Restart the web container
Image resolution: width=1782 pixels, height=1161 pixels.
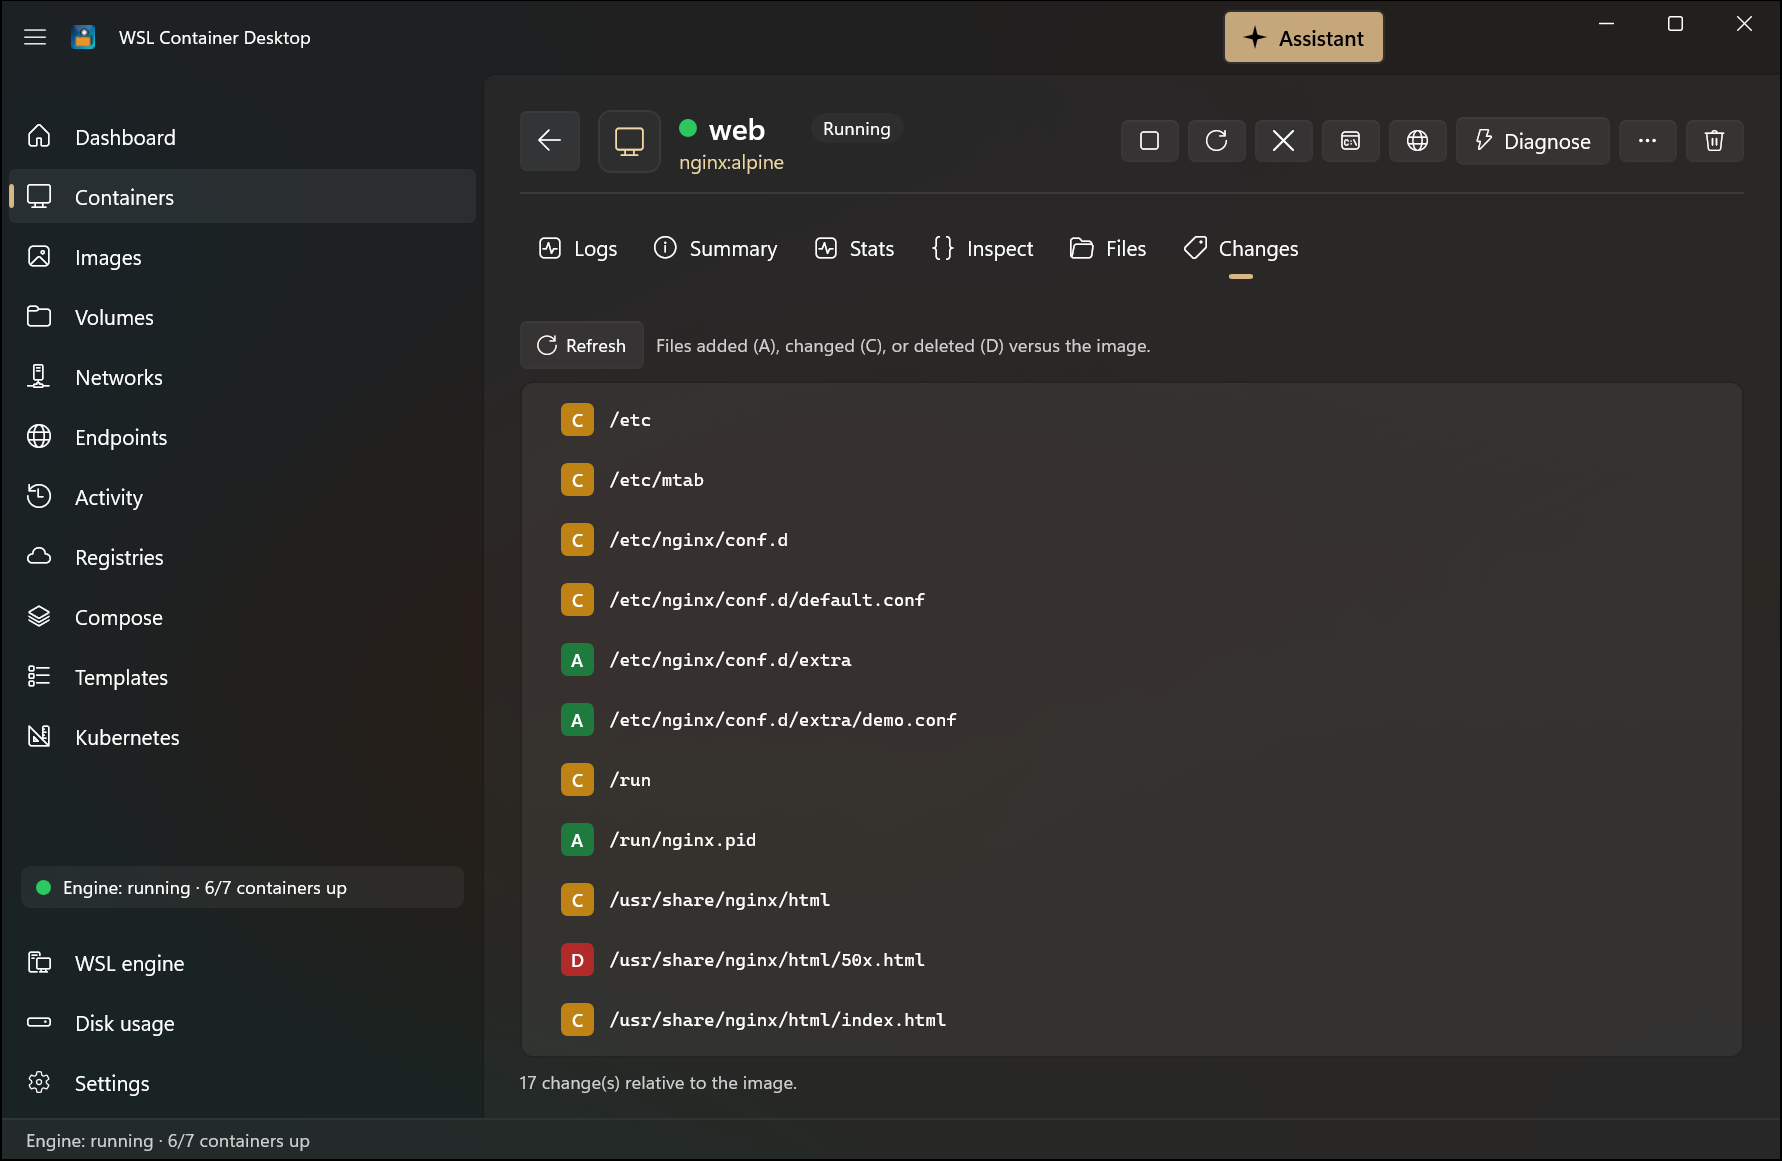(x=1217, y=141)
